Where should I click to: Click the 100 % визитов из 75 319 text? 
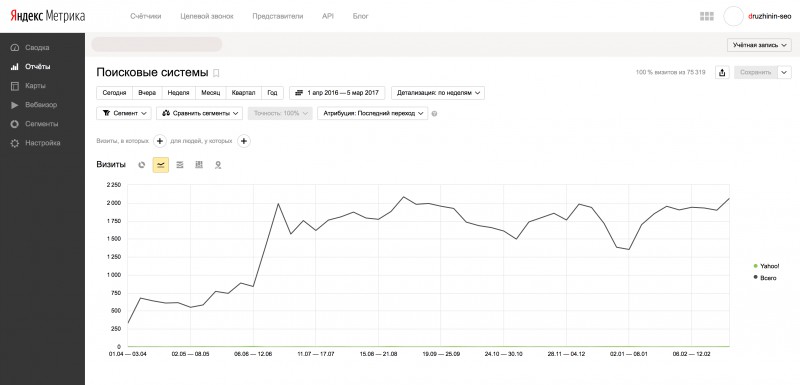click(x=670, y=72)
